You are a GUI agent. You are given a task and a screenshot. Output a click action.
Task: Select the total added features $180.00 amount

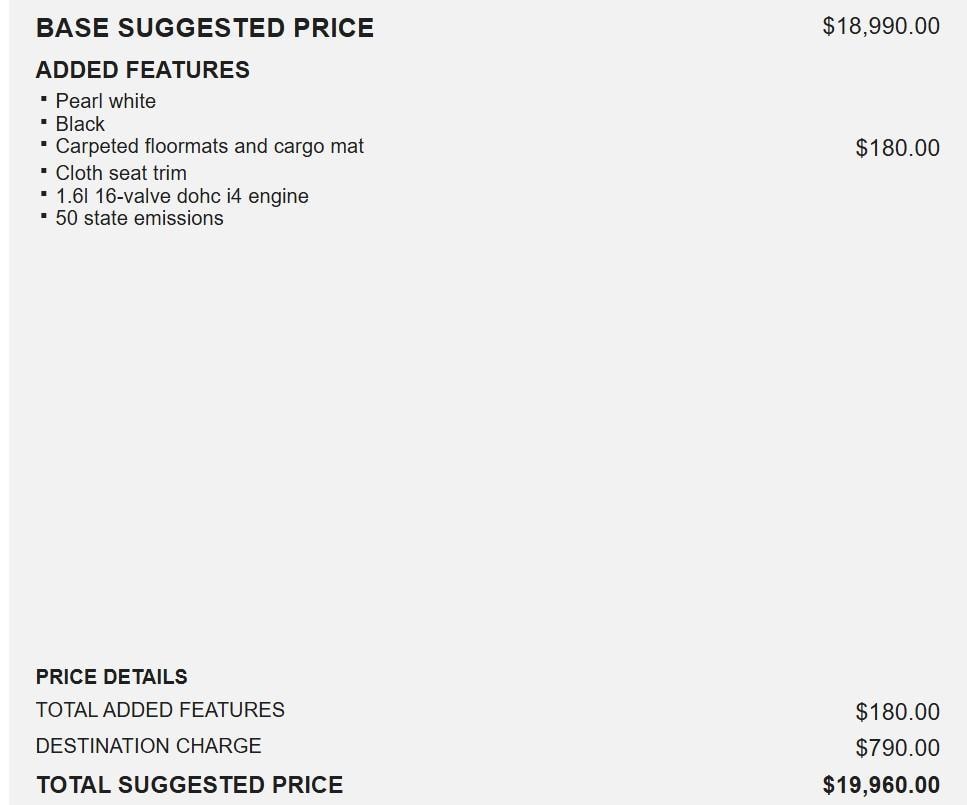897,712
